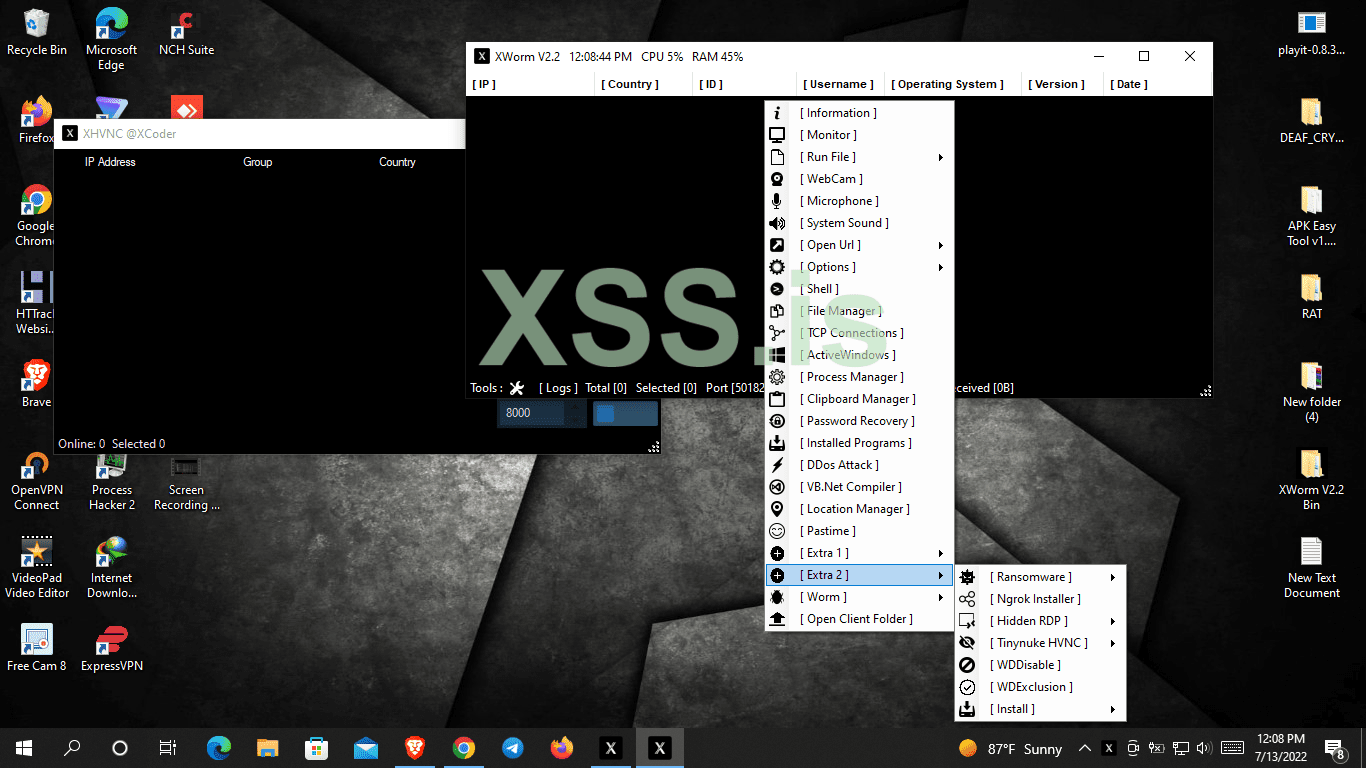Select File Manager from the context menu

pos(840,310)
